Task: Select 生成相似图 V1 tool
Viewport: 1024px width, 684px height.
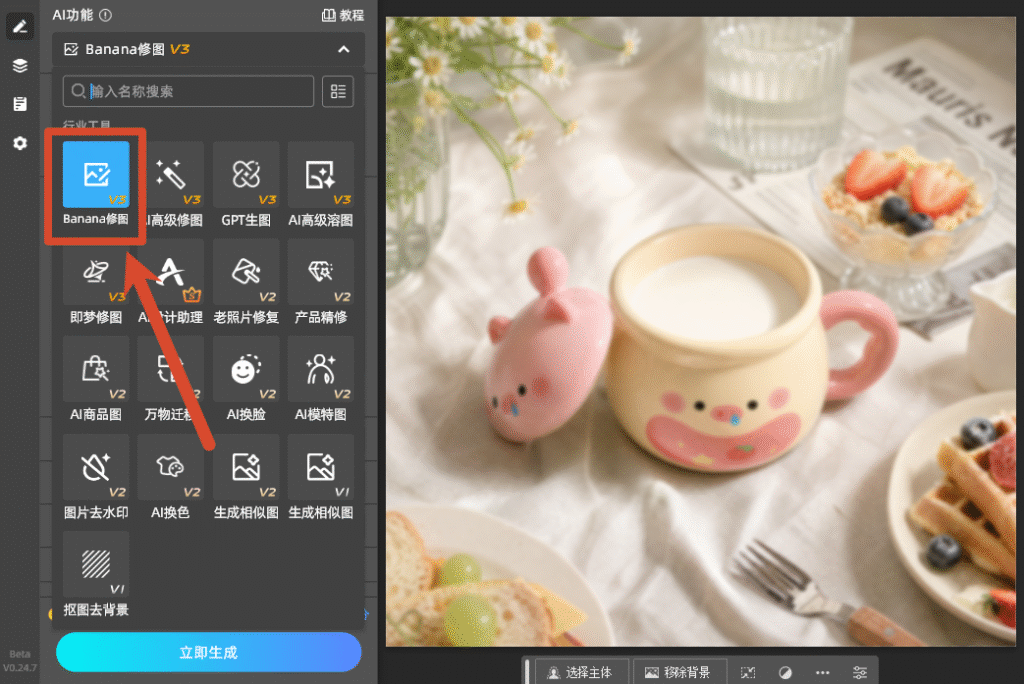Action: [321, 468]
